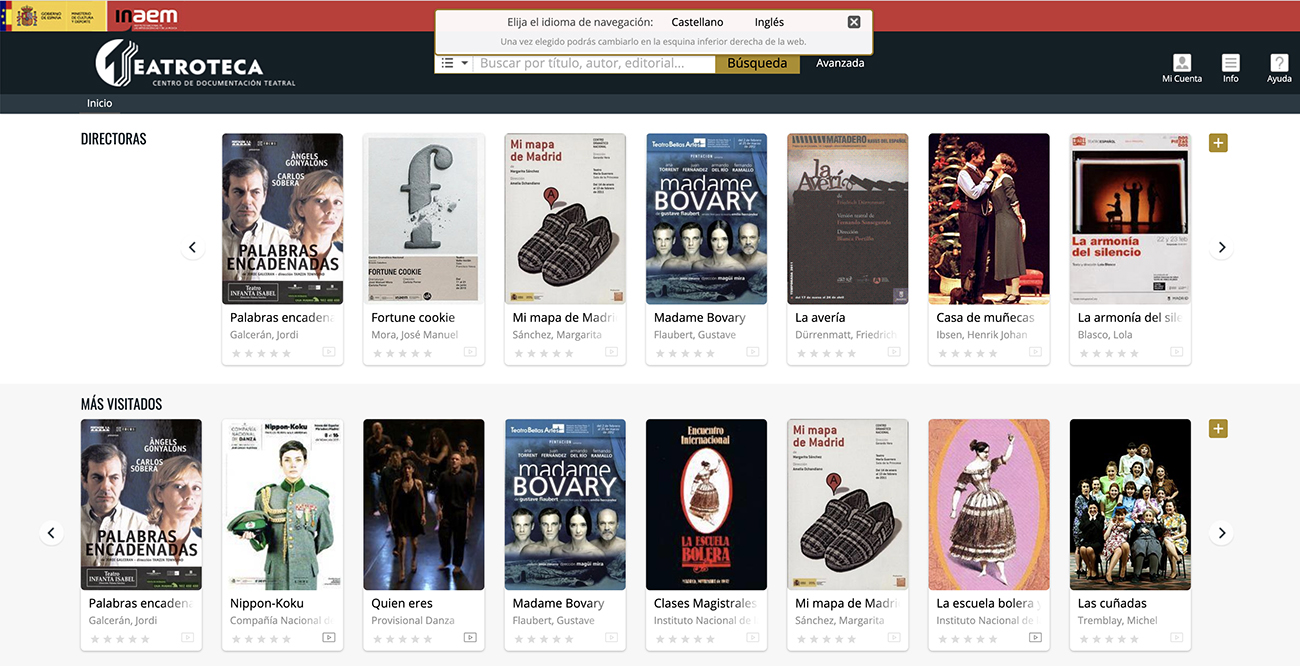Choose Inglés as navigation language
Image resolution: width=1300 pixels, height=666 pixels.
[769, 22]
